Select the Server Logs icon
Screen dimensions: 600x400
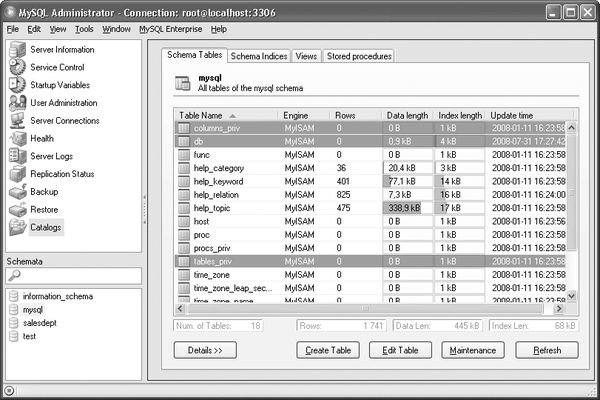click(17, 157)
